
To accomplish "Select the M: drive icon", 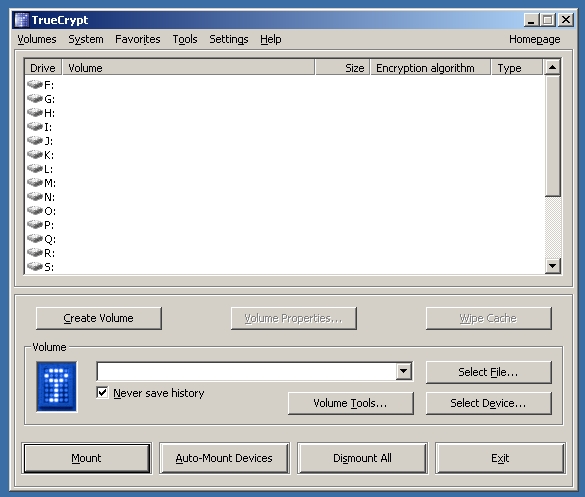I will coord(35,183).
